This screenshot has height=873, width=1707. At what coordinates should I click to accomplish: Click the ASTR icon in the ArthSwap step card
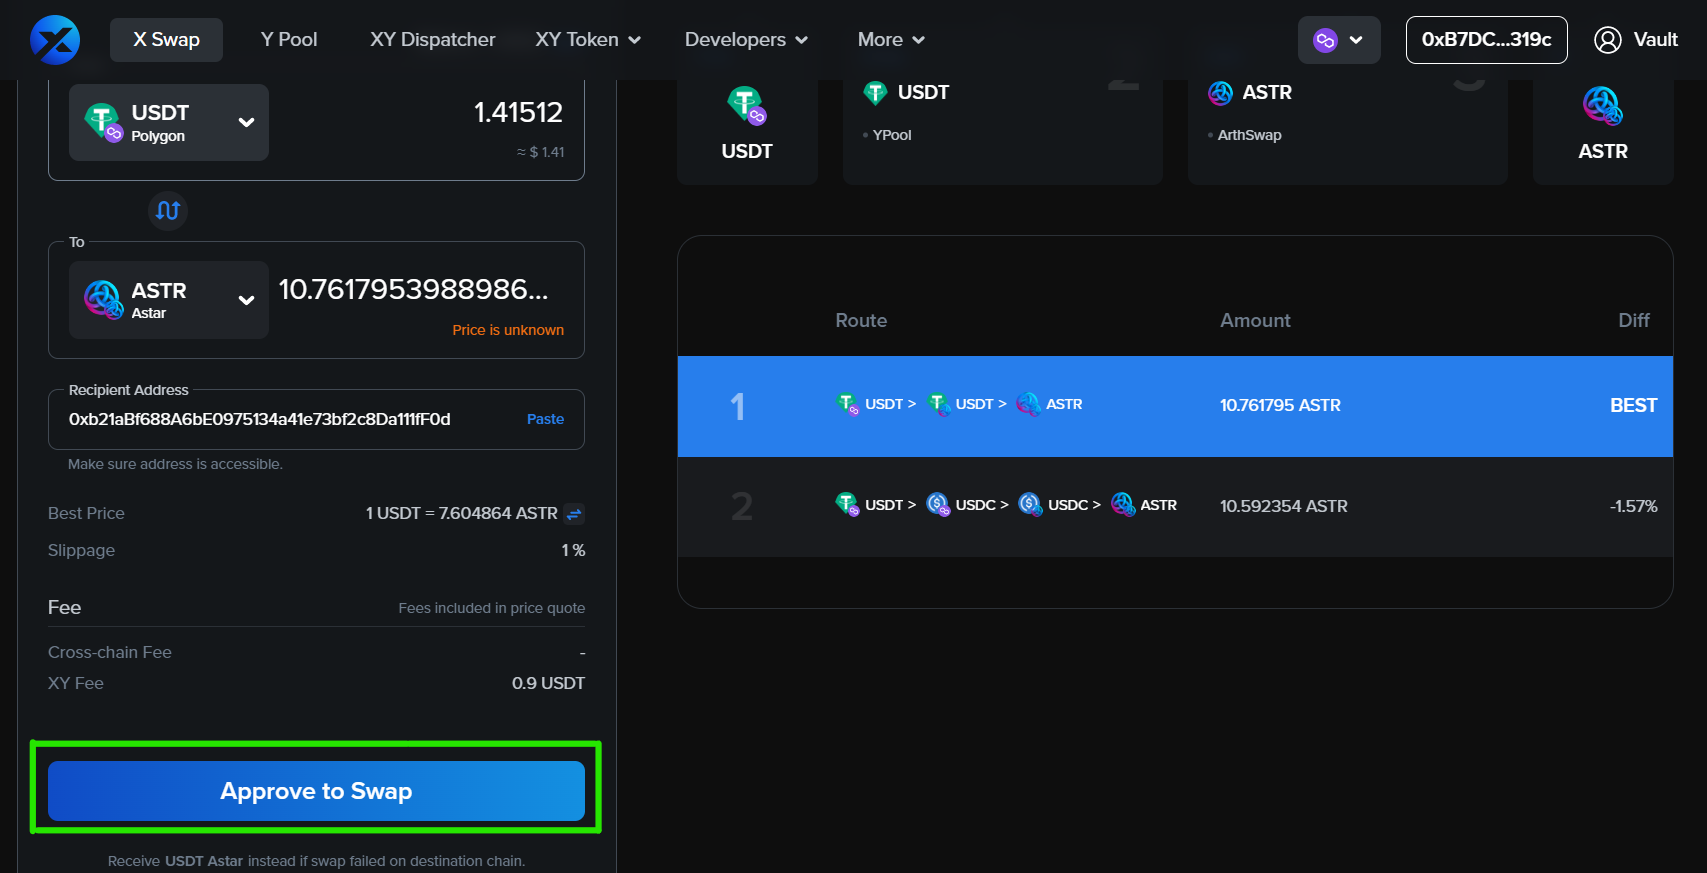(1220, 93)
